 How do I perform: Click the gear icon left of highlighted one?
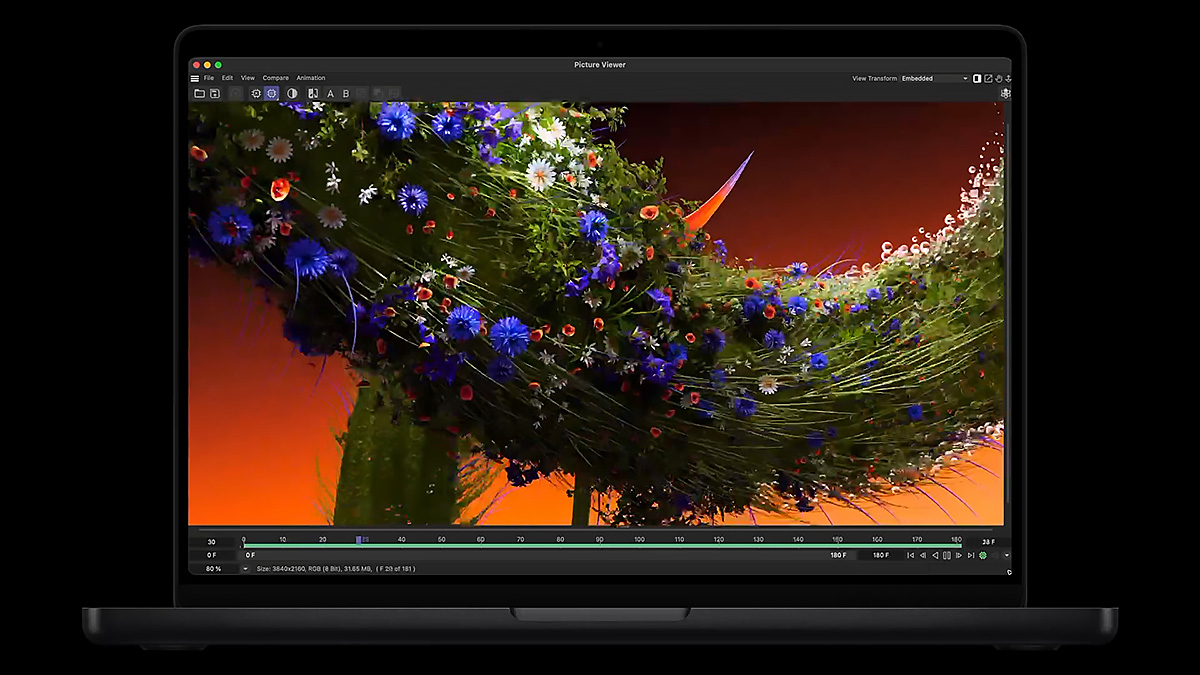click(x=256, y=93)
